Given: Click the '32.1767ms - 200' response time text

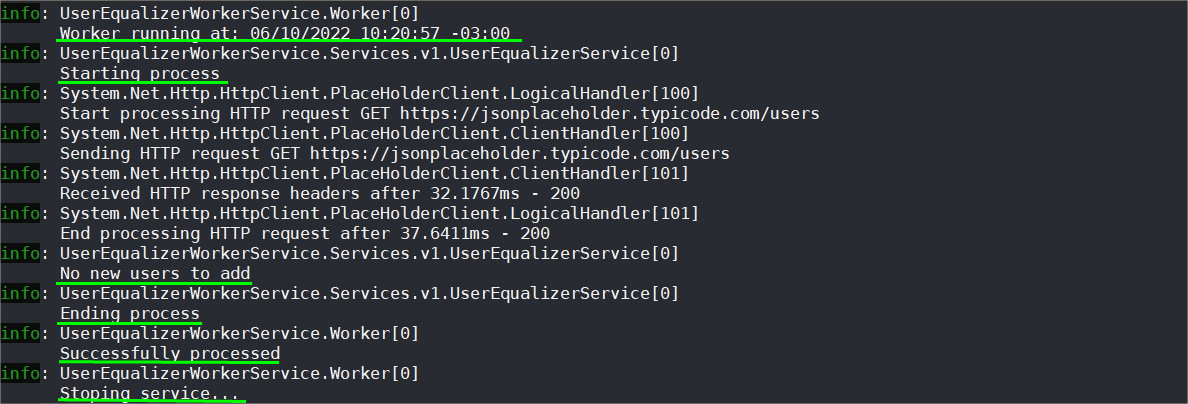Looking at the screenshot, I should click(x=505, y=193).
